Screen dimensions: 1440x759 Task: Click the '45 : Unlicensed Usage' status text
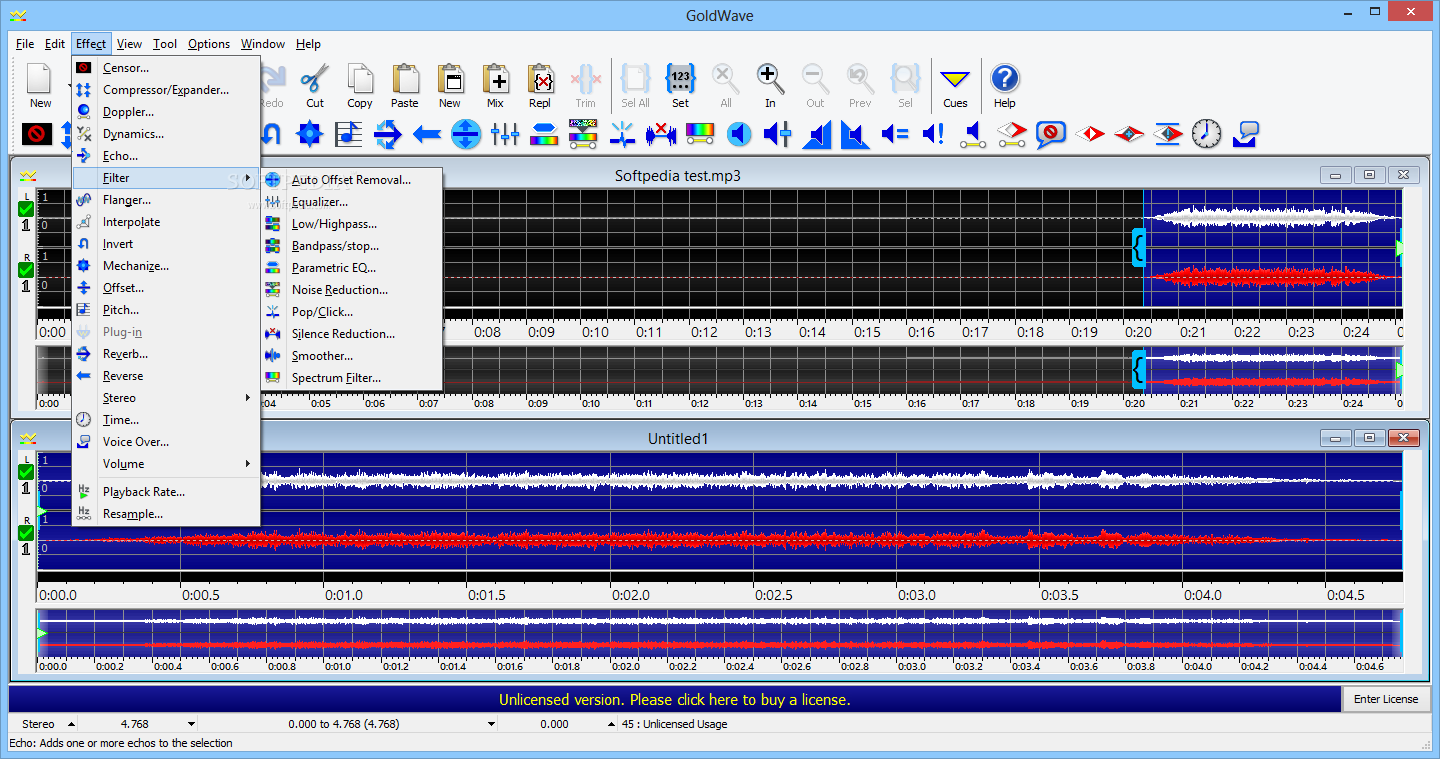coord(675,724)
